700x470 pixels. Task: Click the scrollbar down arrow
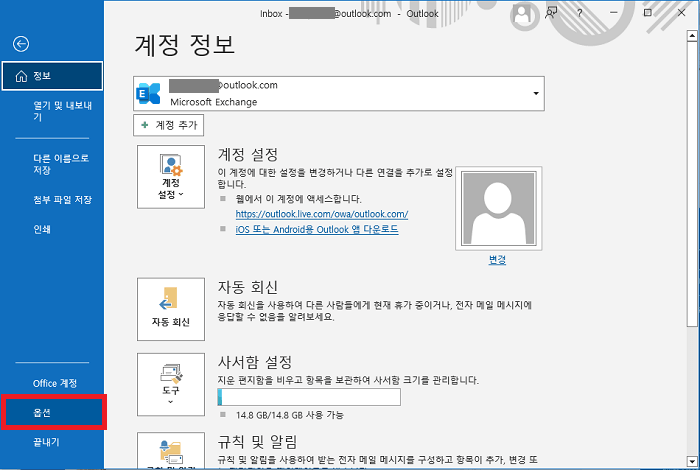pyautogui.click(x=692, y=461)
